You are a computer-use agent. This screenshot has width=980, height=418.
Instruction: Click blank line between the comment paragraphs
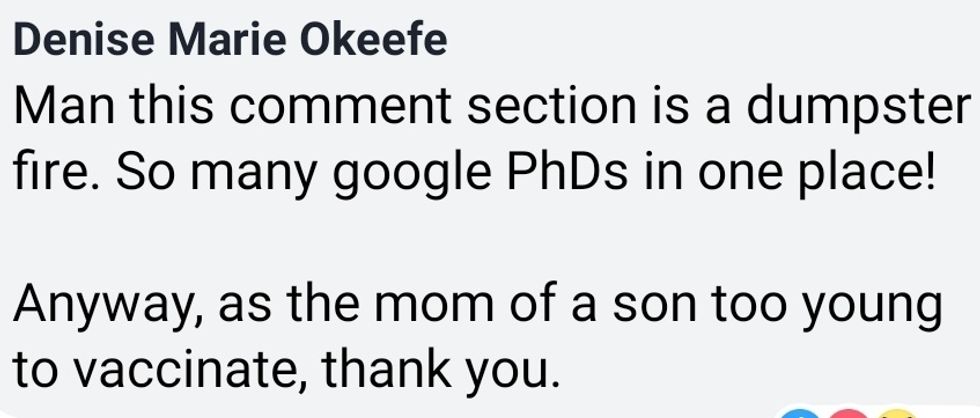click(490, 240)
